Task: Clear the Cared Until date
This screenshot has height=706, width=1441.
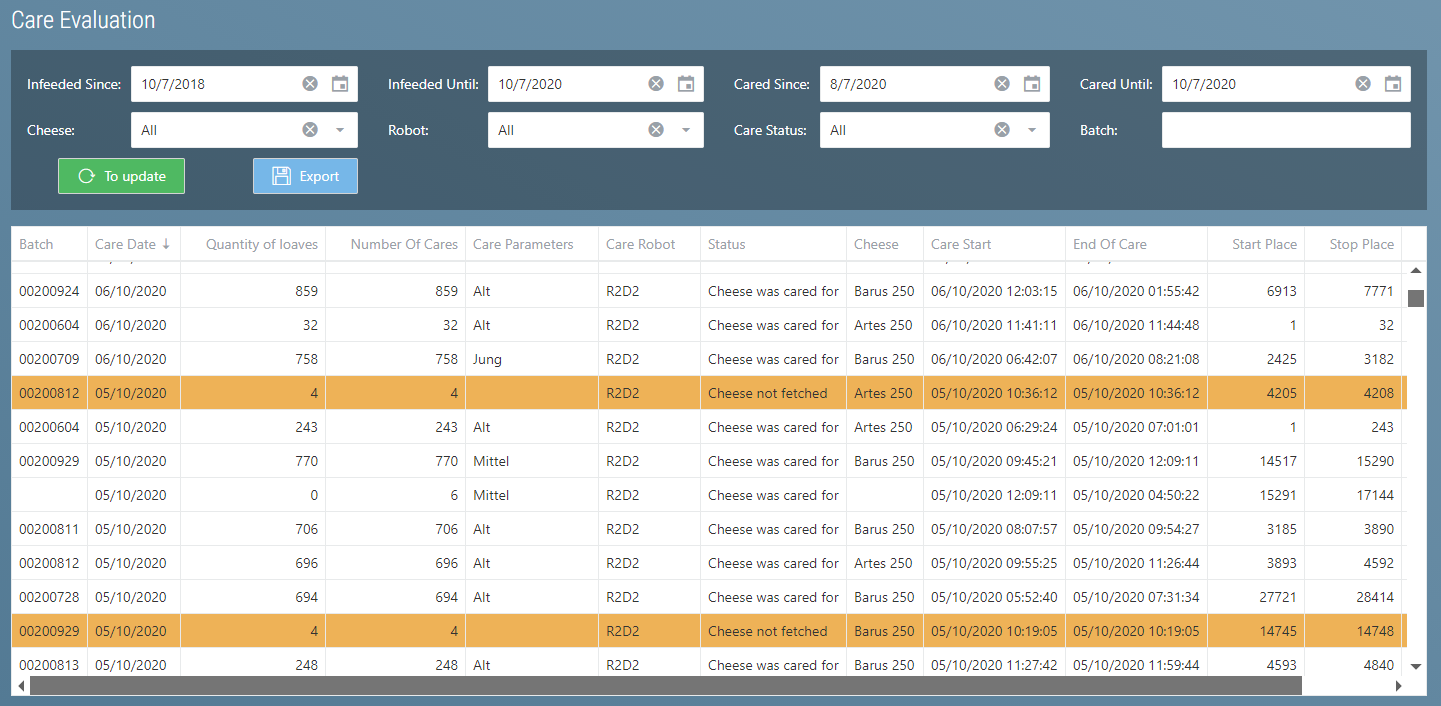Action: (1363, 84)
